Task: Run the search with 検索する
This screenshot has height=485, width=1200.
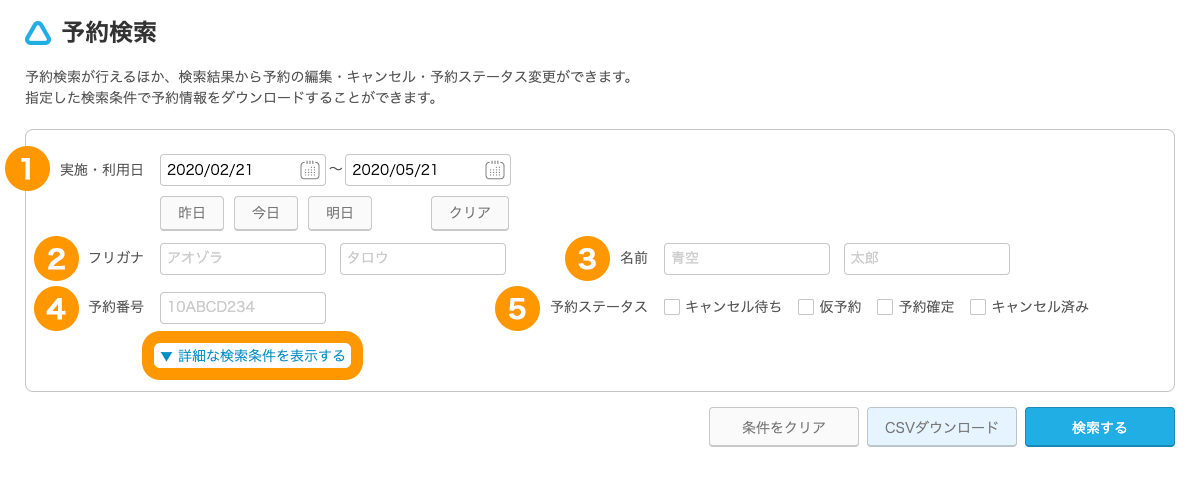Action: 1099,427
